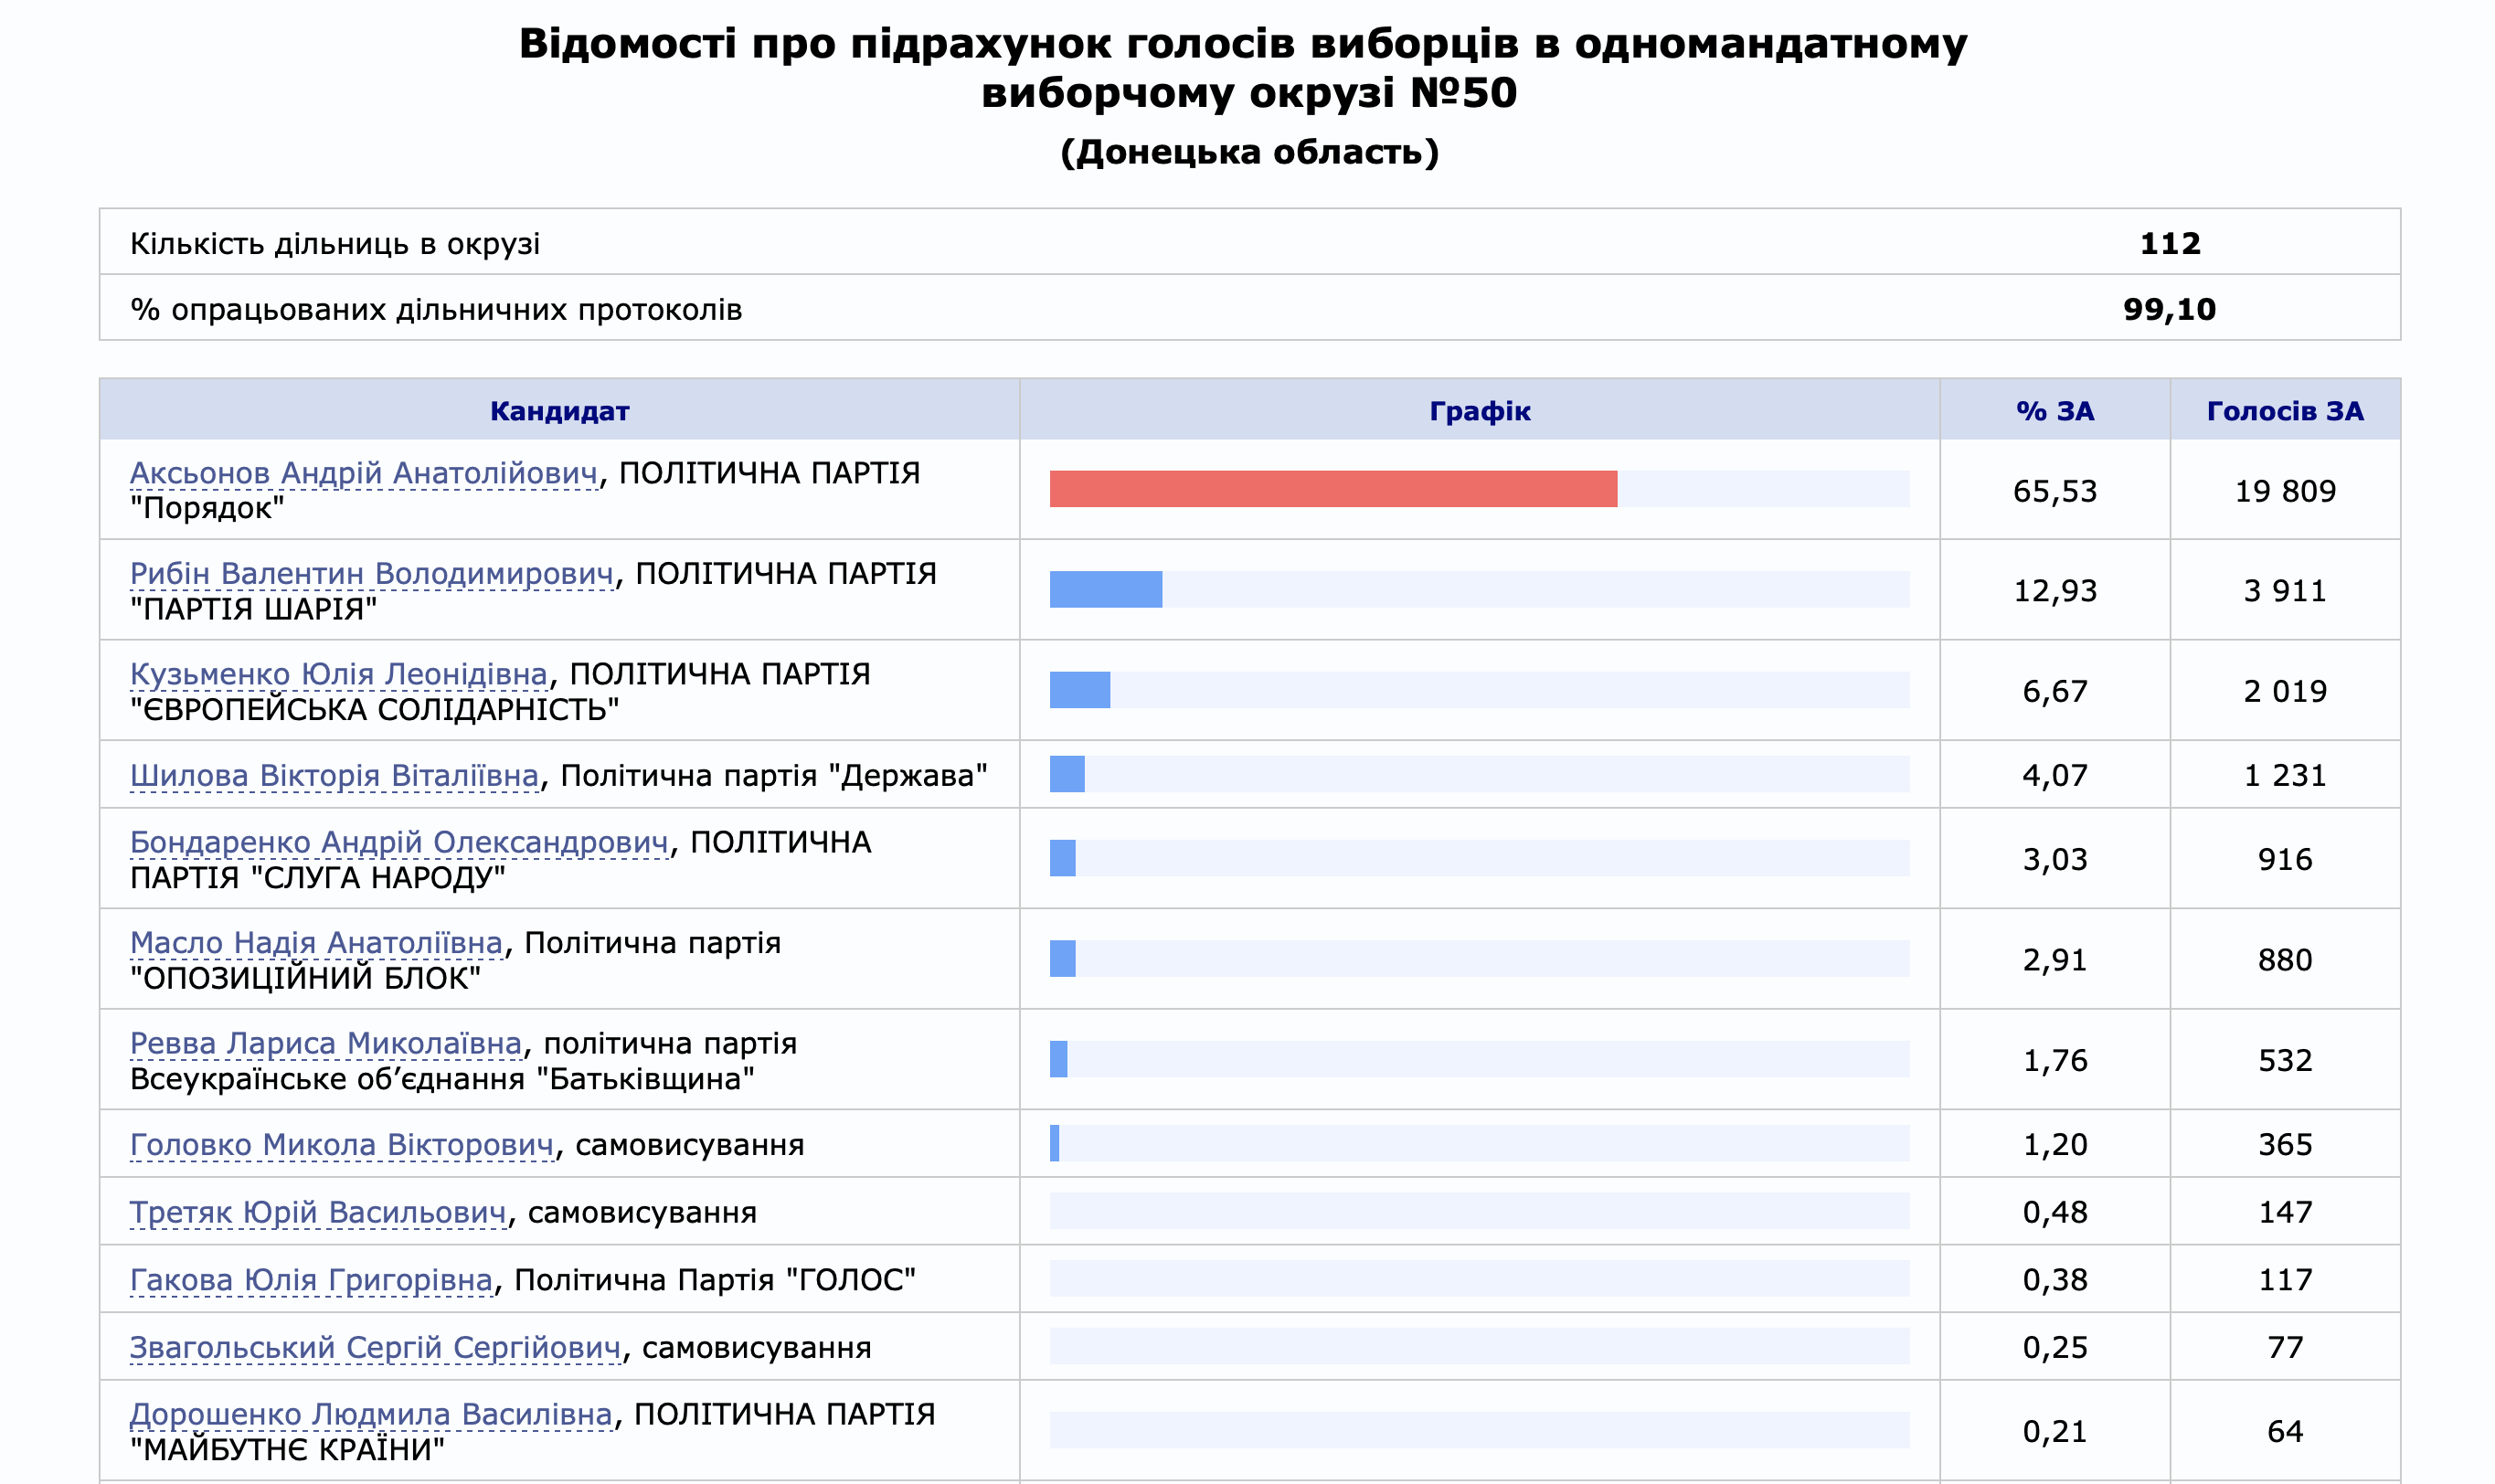Click Бондаренко Андрій Олександрович link
The height and width of the screenshot is (1484, 2495).
pyautogui.click(x=398, y=843)
